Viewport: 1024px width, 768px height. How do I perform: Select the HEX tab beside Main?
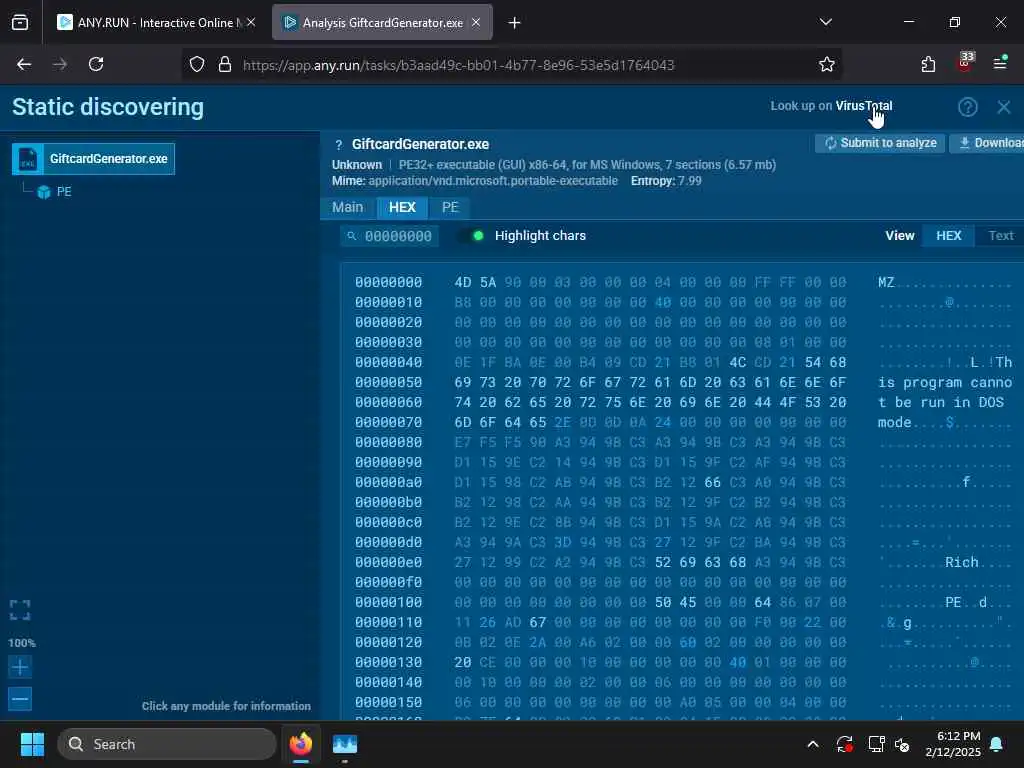pyautogui.click(x=402, y=207)
